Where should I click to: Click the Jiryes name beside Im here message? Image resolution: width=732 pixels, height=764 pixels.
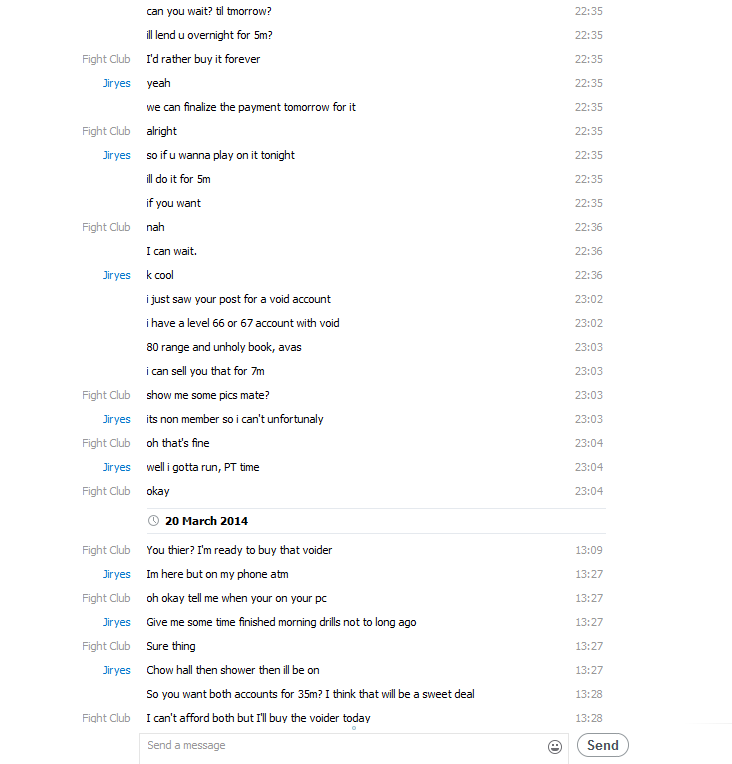tap(116, 574)
